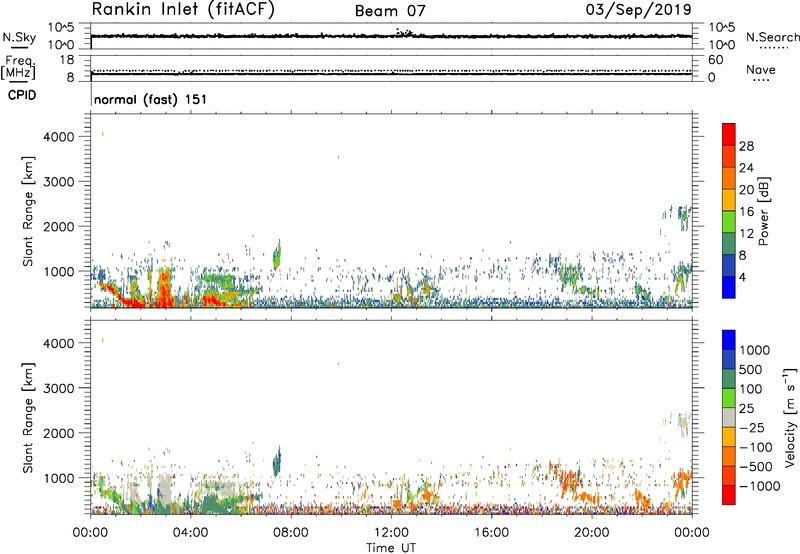Click the 2000 km tick of velocity panel

coord(59,433)
